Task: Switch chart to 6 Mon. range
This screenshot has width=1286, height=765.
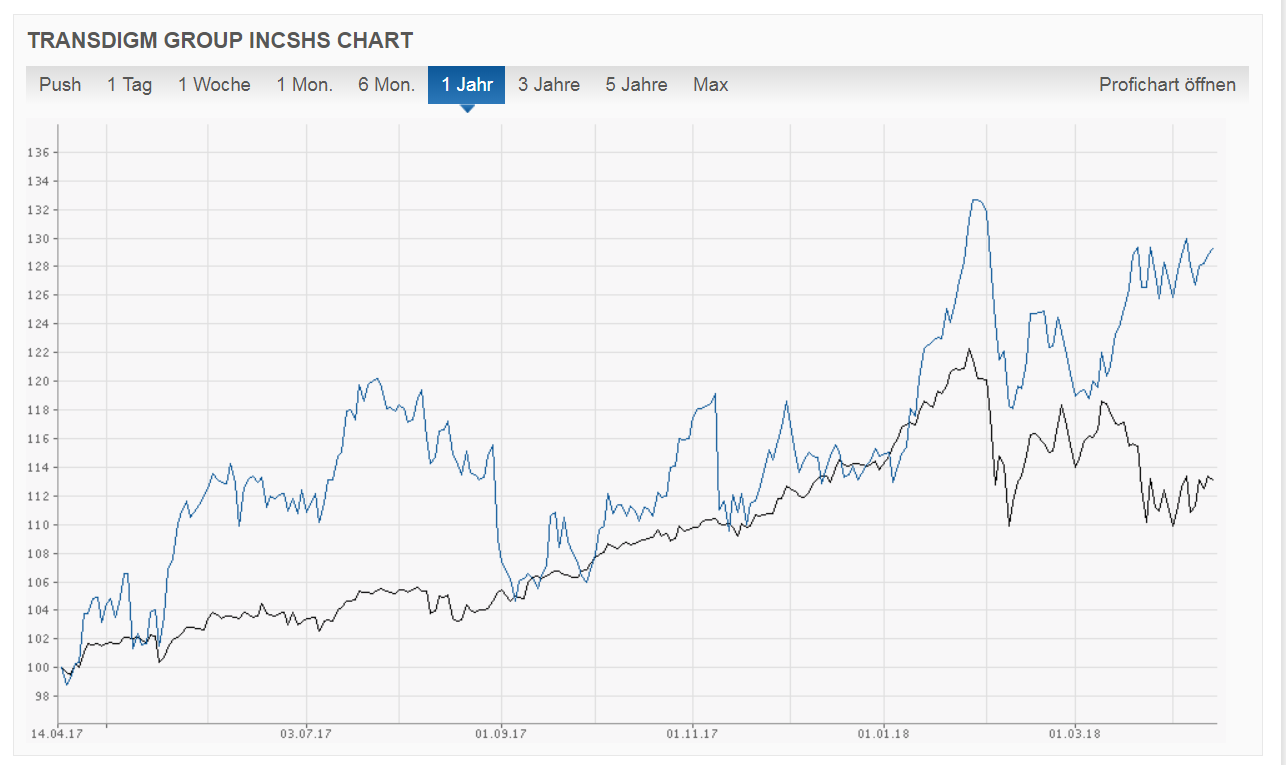Action: coord(386,85)
